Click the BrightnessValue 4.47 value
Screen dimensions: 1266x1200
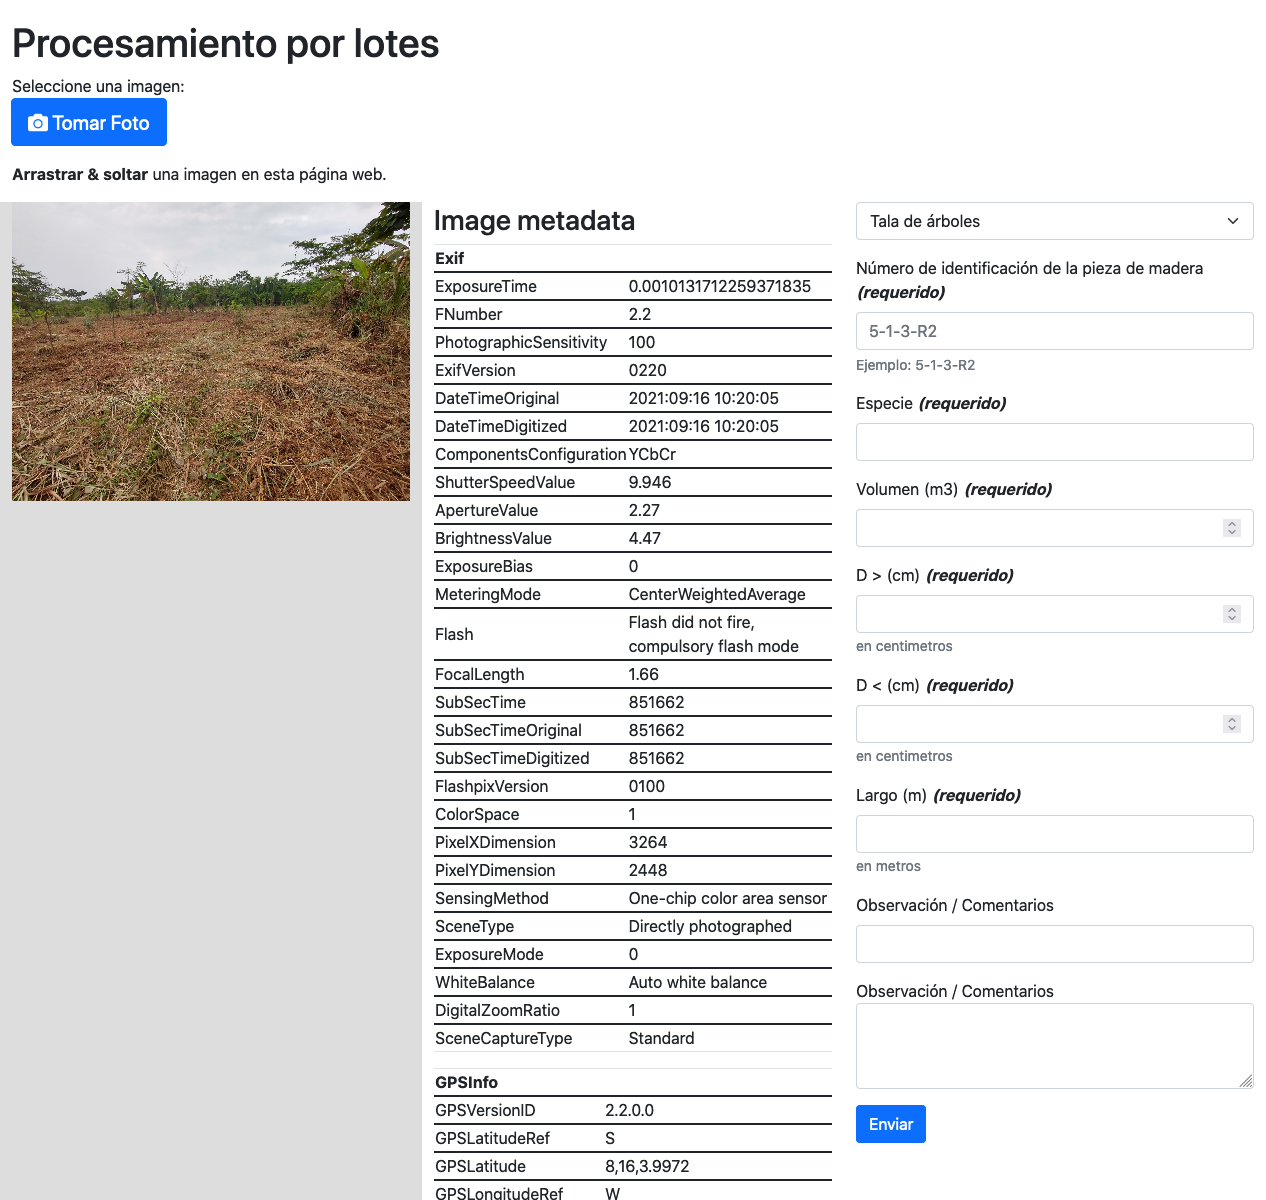click(644, 538)
